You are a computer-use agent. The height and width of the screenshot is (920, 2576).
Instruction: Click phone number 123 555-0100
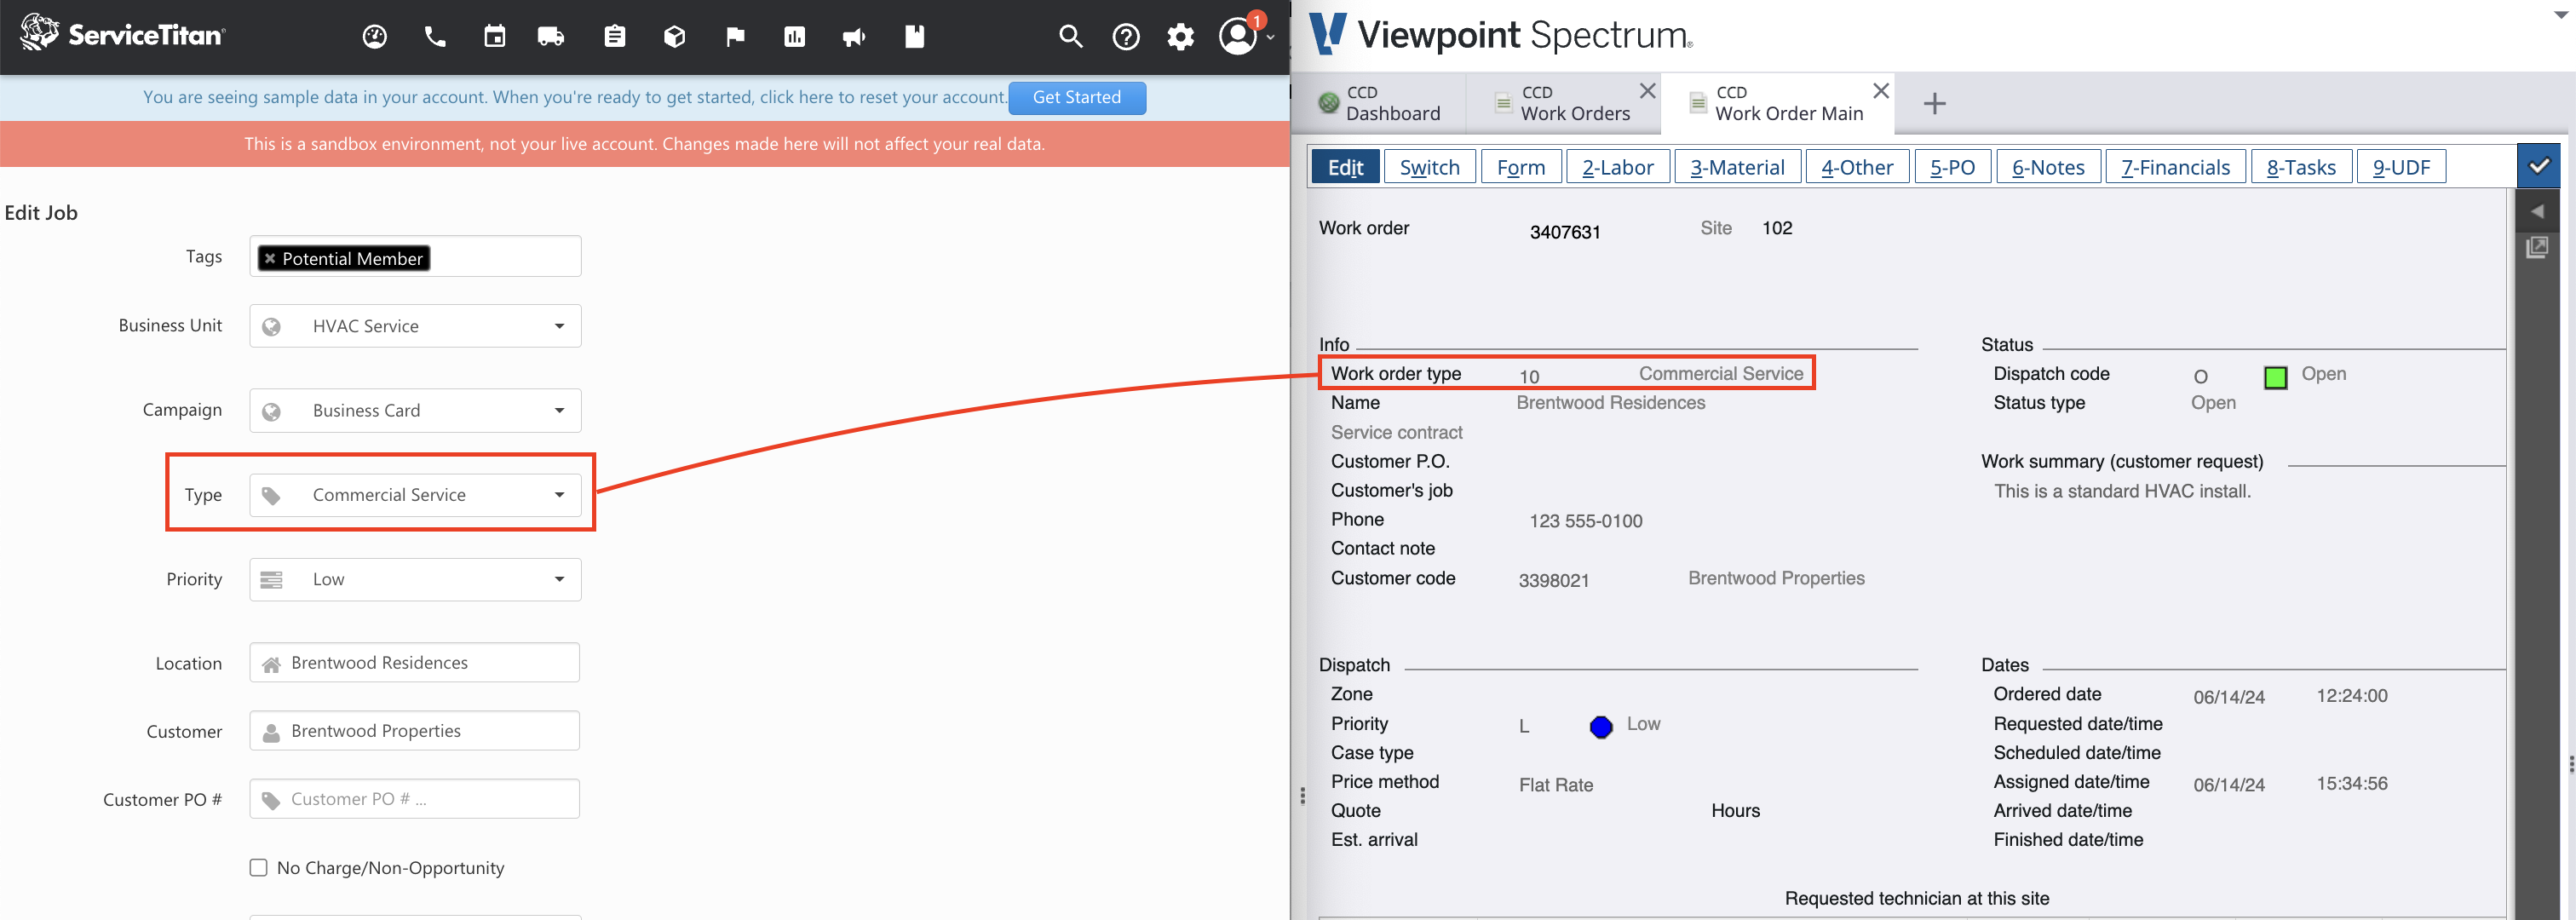(x=1585, y=521)
